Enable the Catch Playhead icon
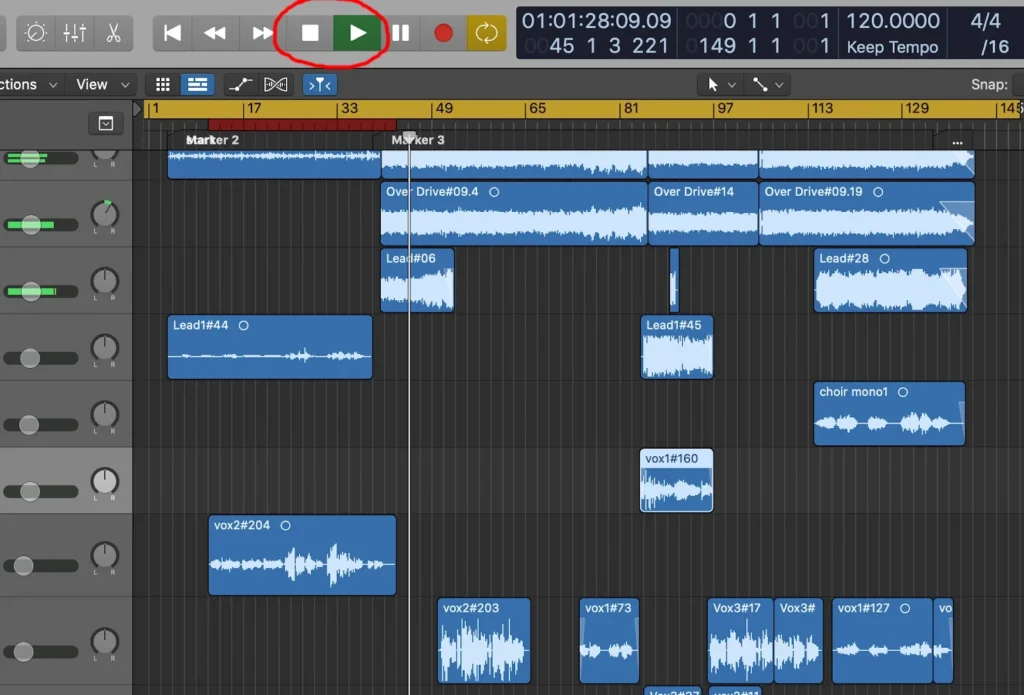Image resolution: width=1024 pixels, height=695 pixels. point(319,84)
